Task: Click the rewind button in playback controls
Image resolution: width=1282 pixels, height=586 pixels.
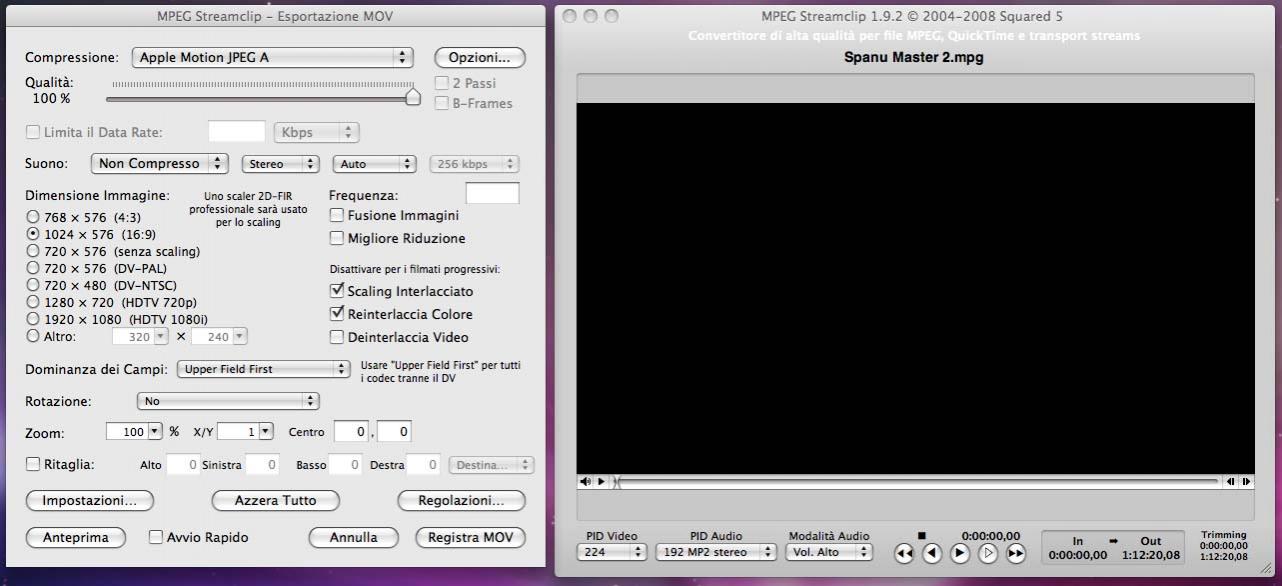Action: coord(904,552)
